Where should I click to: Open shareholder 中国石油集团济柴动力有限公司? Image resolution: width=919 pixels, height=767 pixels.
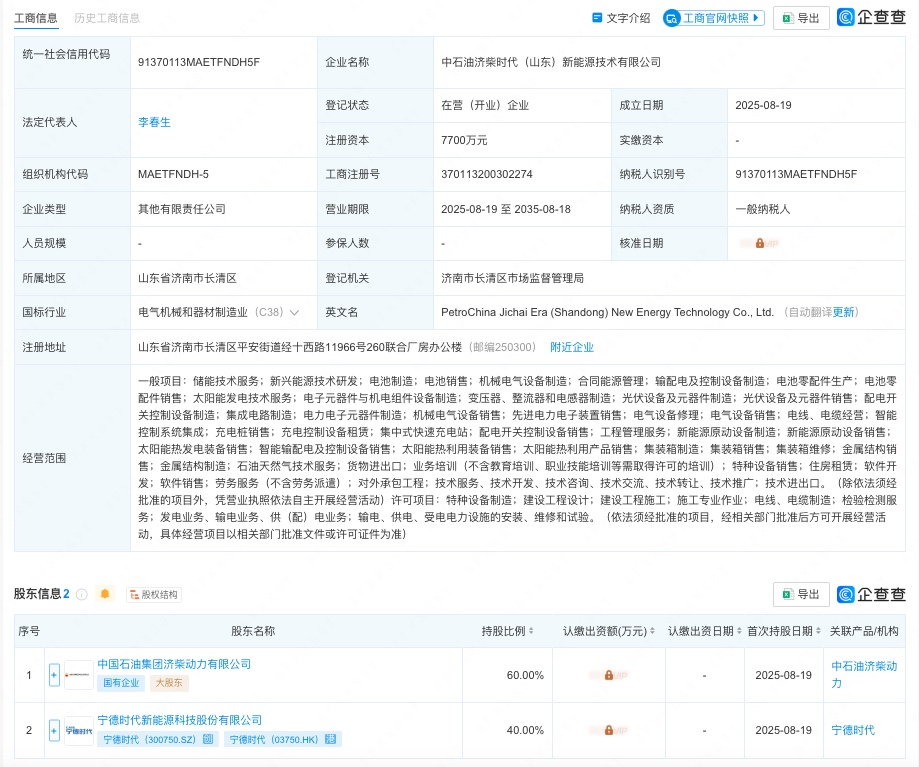point(174,664)
